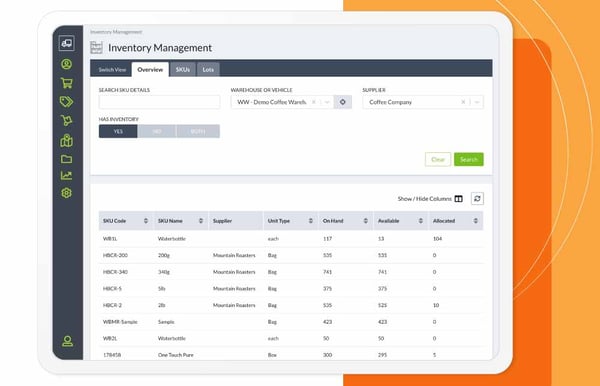Click the Show / Hide Columns label

[x=424, y=199]
